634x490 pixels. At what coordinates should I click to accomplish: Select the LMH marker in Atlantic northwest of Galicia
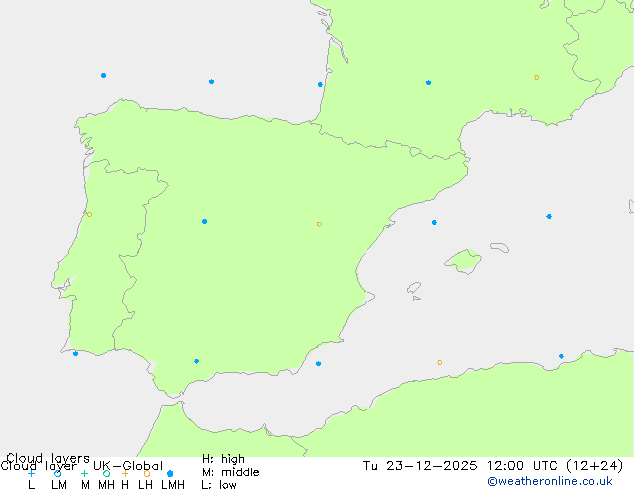[104, 76]
